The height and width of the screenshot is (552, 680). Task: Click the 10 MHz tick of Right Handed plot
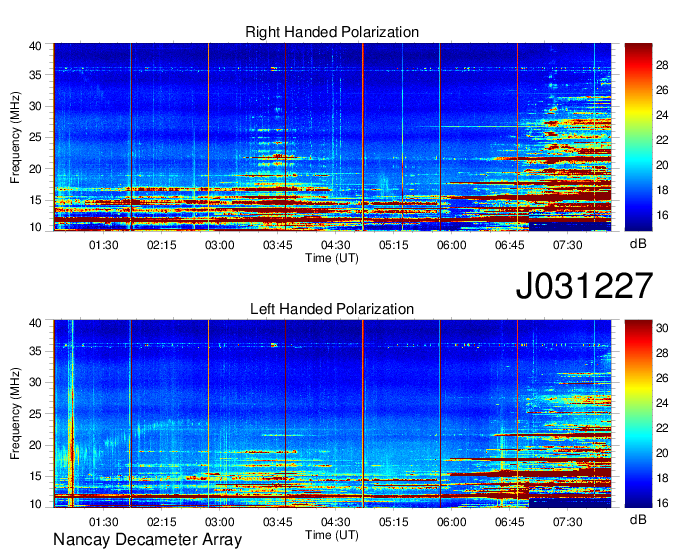(36, 227)
